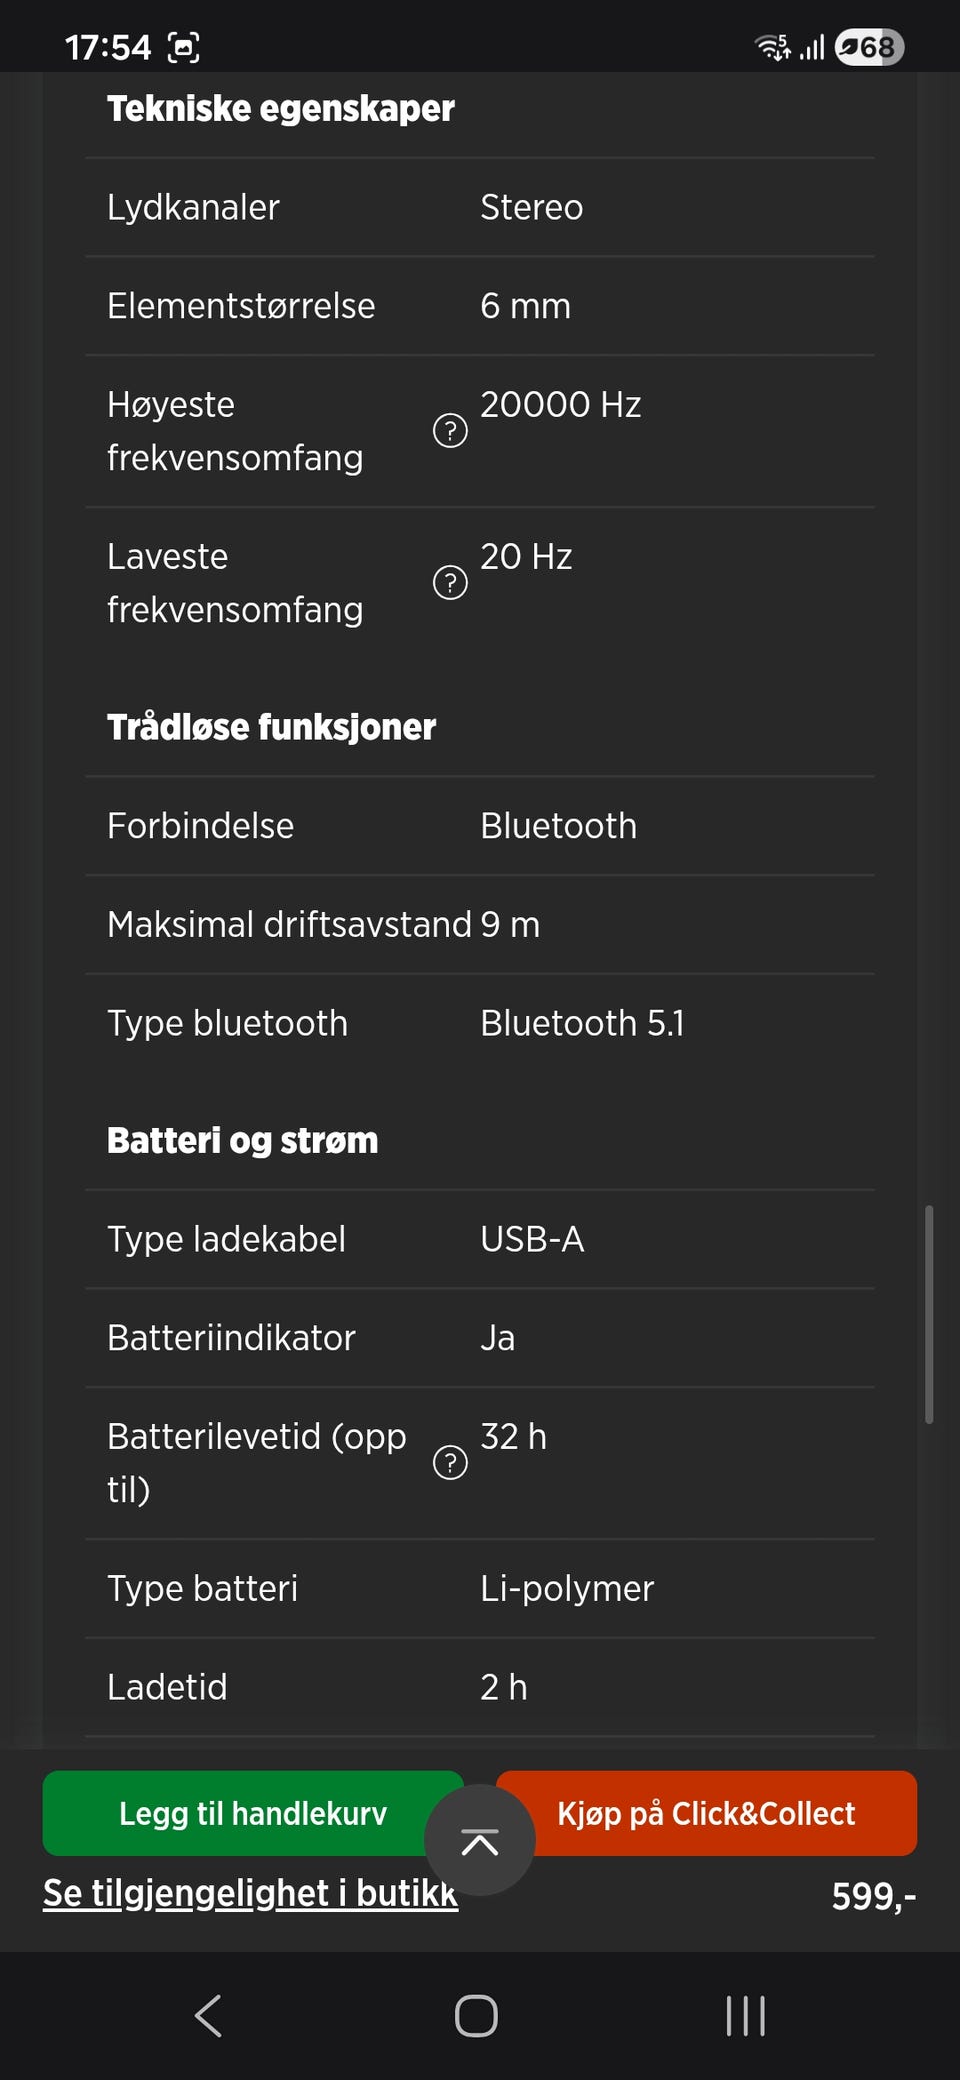Tap help icon beside Laveste frekvensomfang
The height and width of the screenshot is (2080, 960).
(x=450, y=583)
